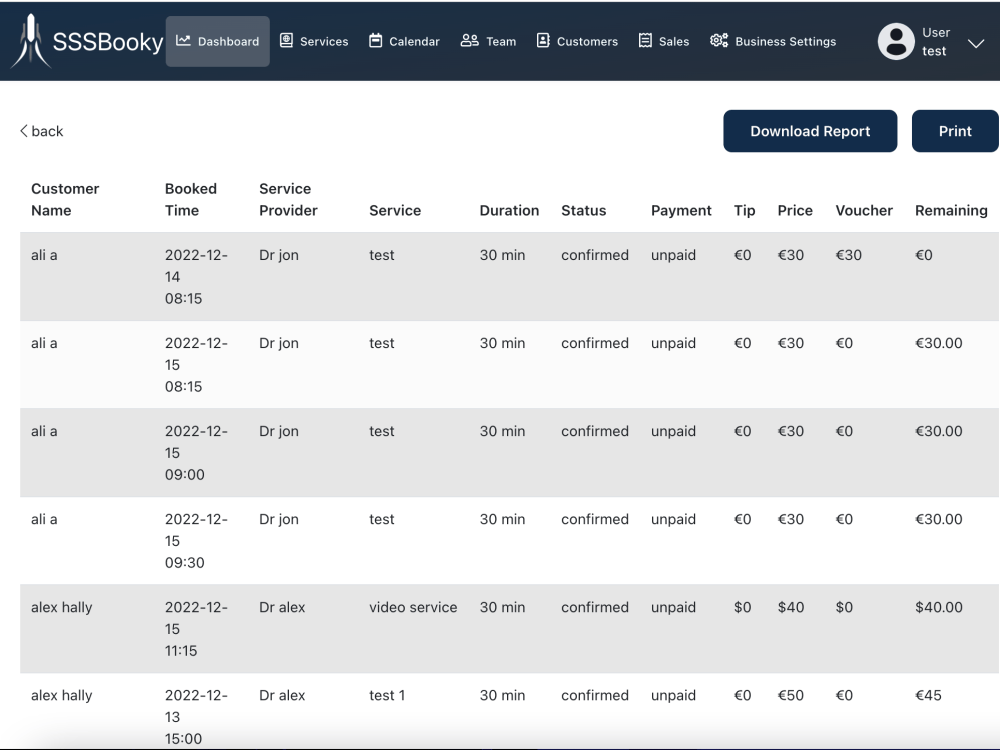The height and width of the screenshot is (750, 1000).
Task: Click Download Report
Action: click(x=810, y=131)
